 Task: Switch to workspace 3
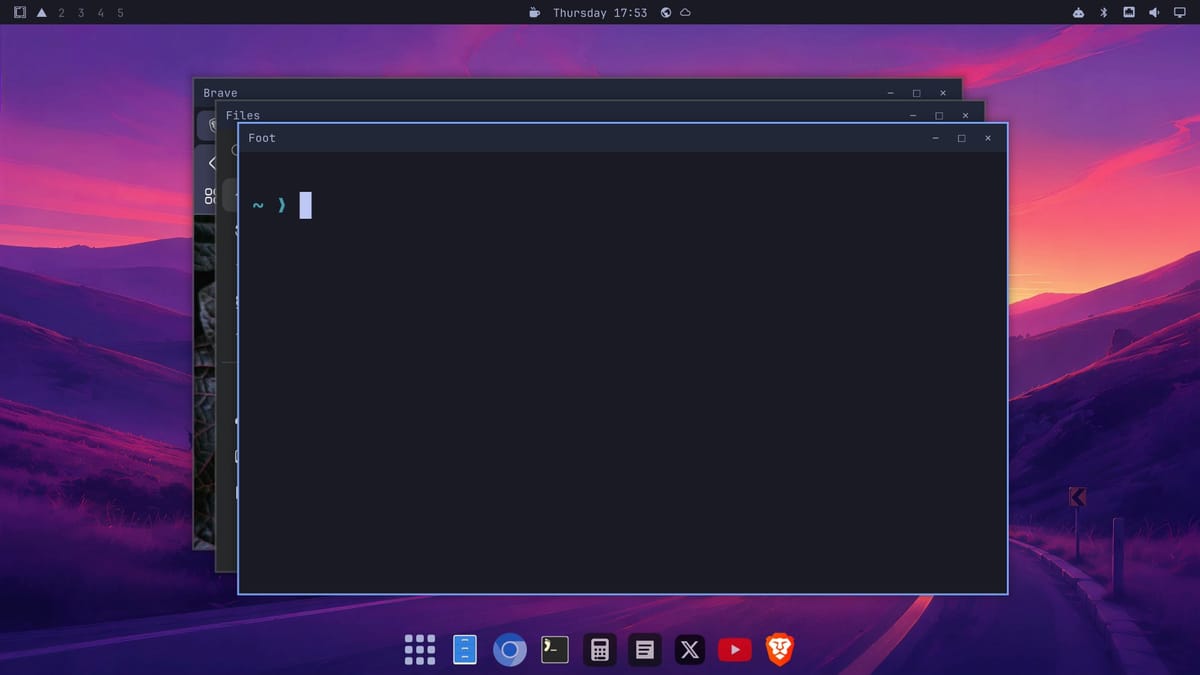click(x=81, y=13)
